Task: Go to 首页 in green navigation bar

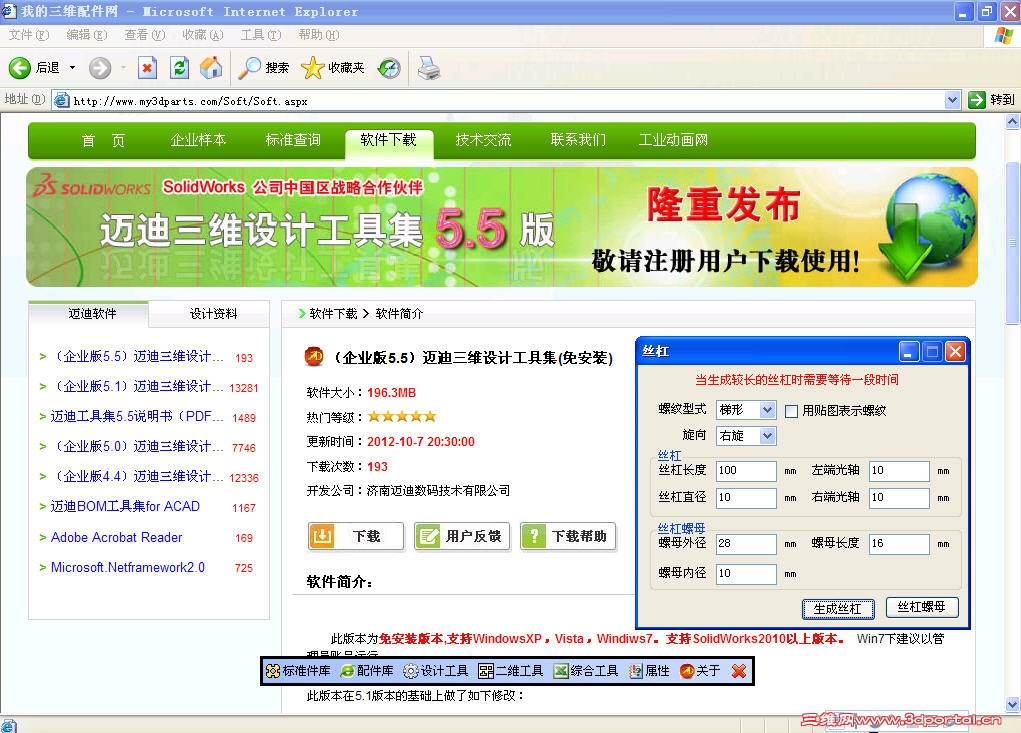Action: (103, 141)
